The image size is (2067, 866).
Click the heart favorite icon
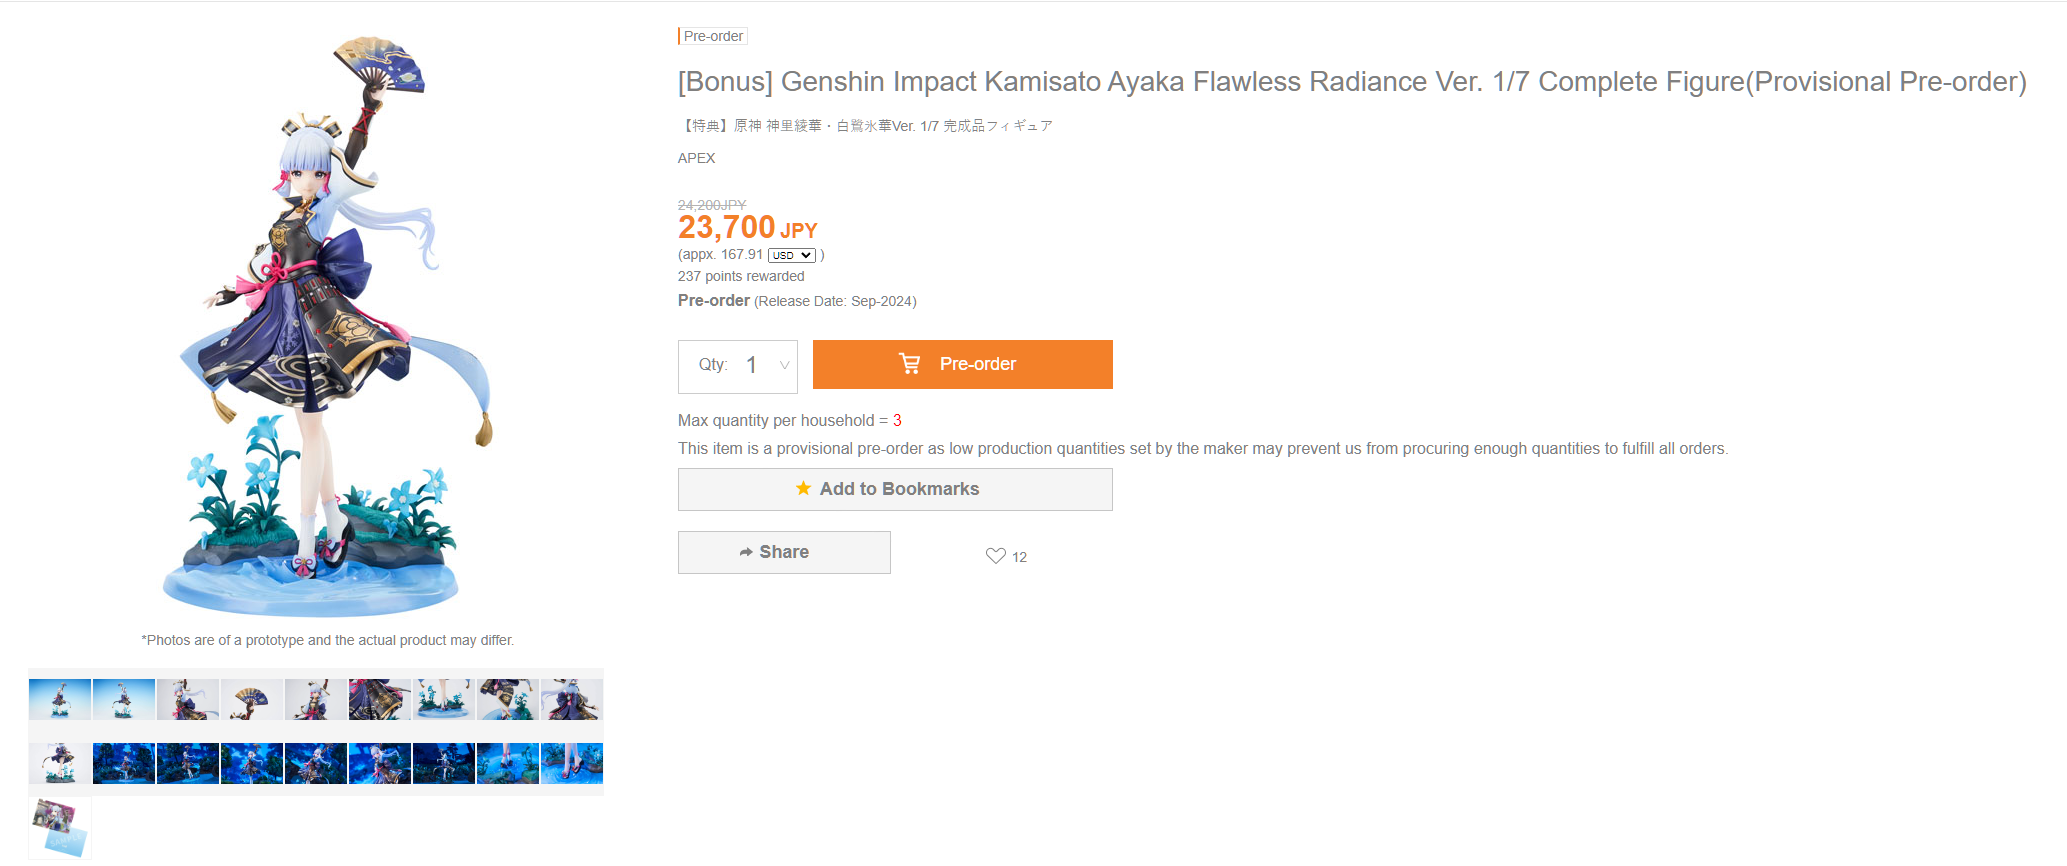tap(995, 556)
